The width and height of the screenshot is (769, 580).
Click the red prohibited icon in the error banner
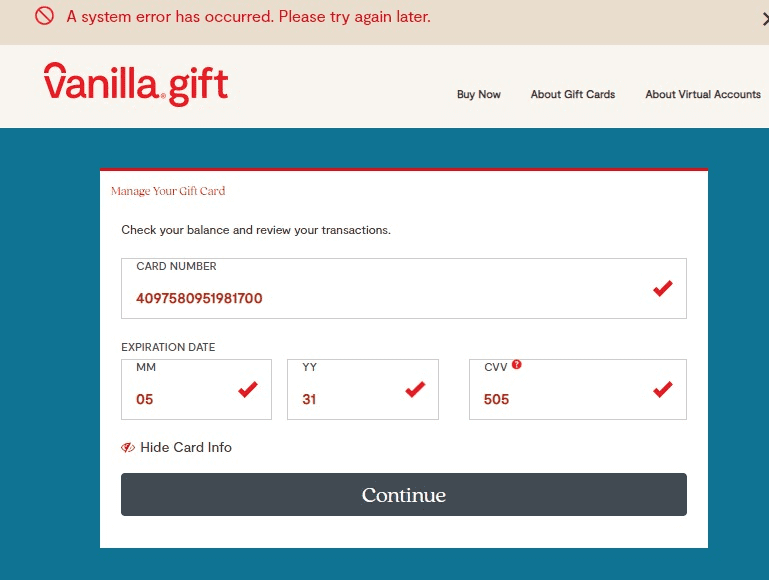point(44,16)
